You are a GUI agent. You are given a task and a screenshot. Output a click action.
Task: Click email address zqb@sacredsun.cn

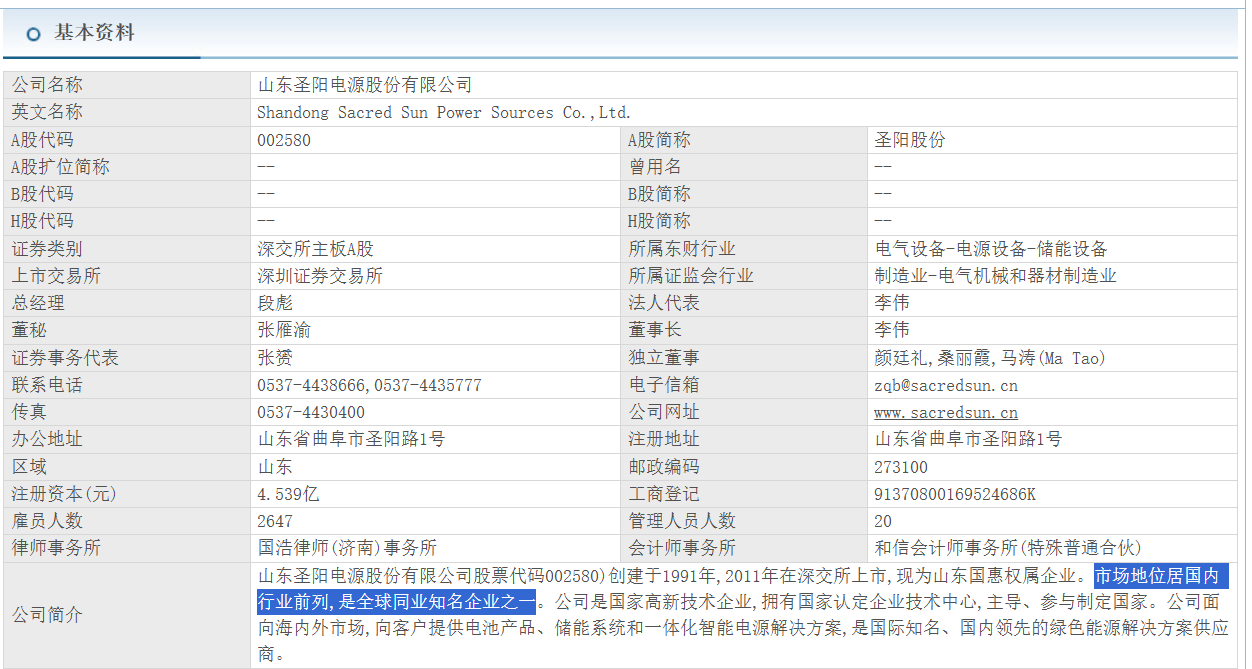click(x=946, y=385)
